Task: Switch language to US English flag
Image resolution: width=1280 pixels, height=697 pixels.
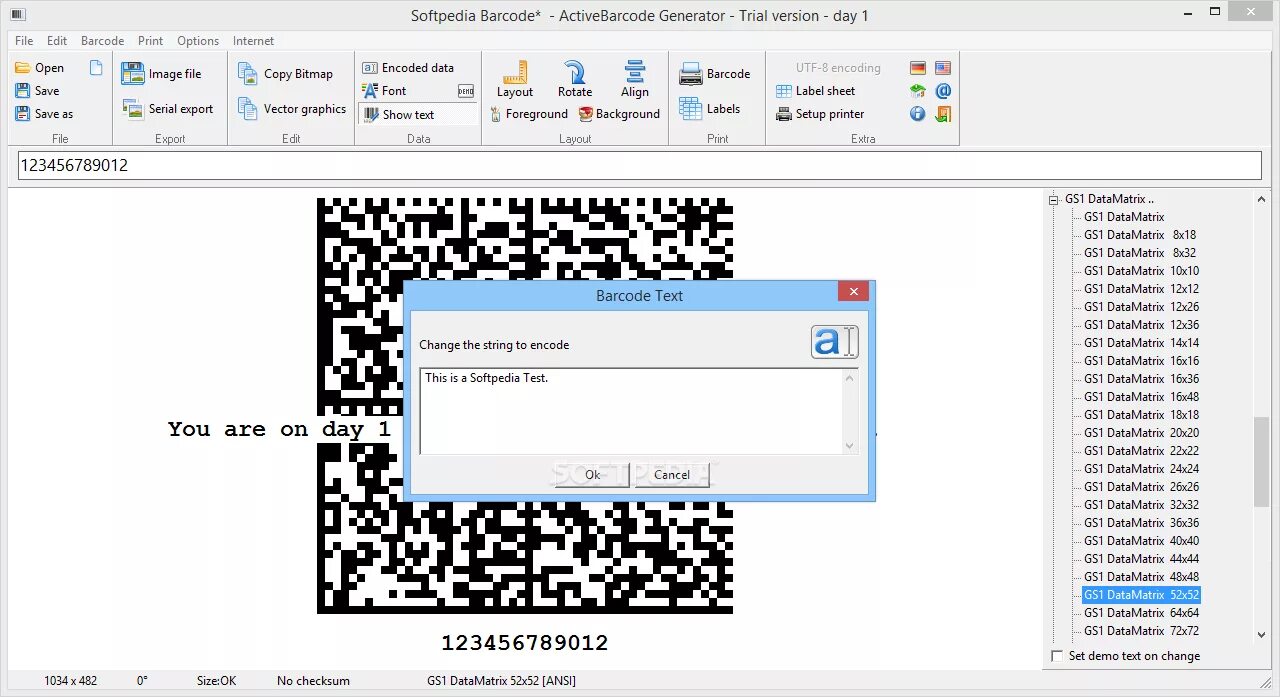Action: tap(943, 68)
